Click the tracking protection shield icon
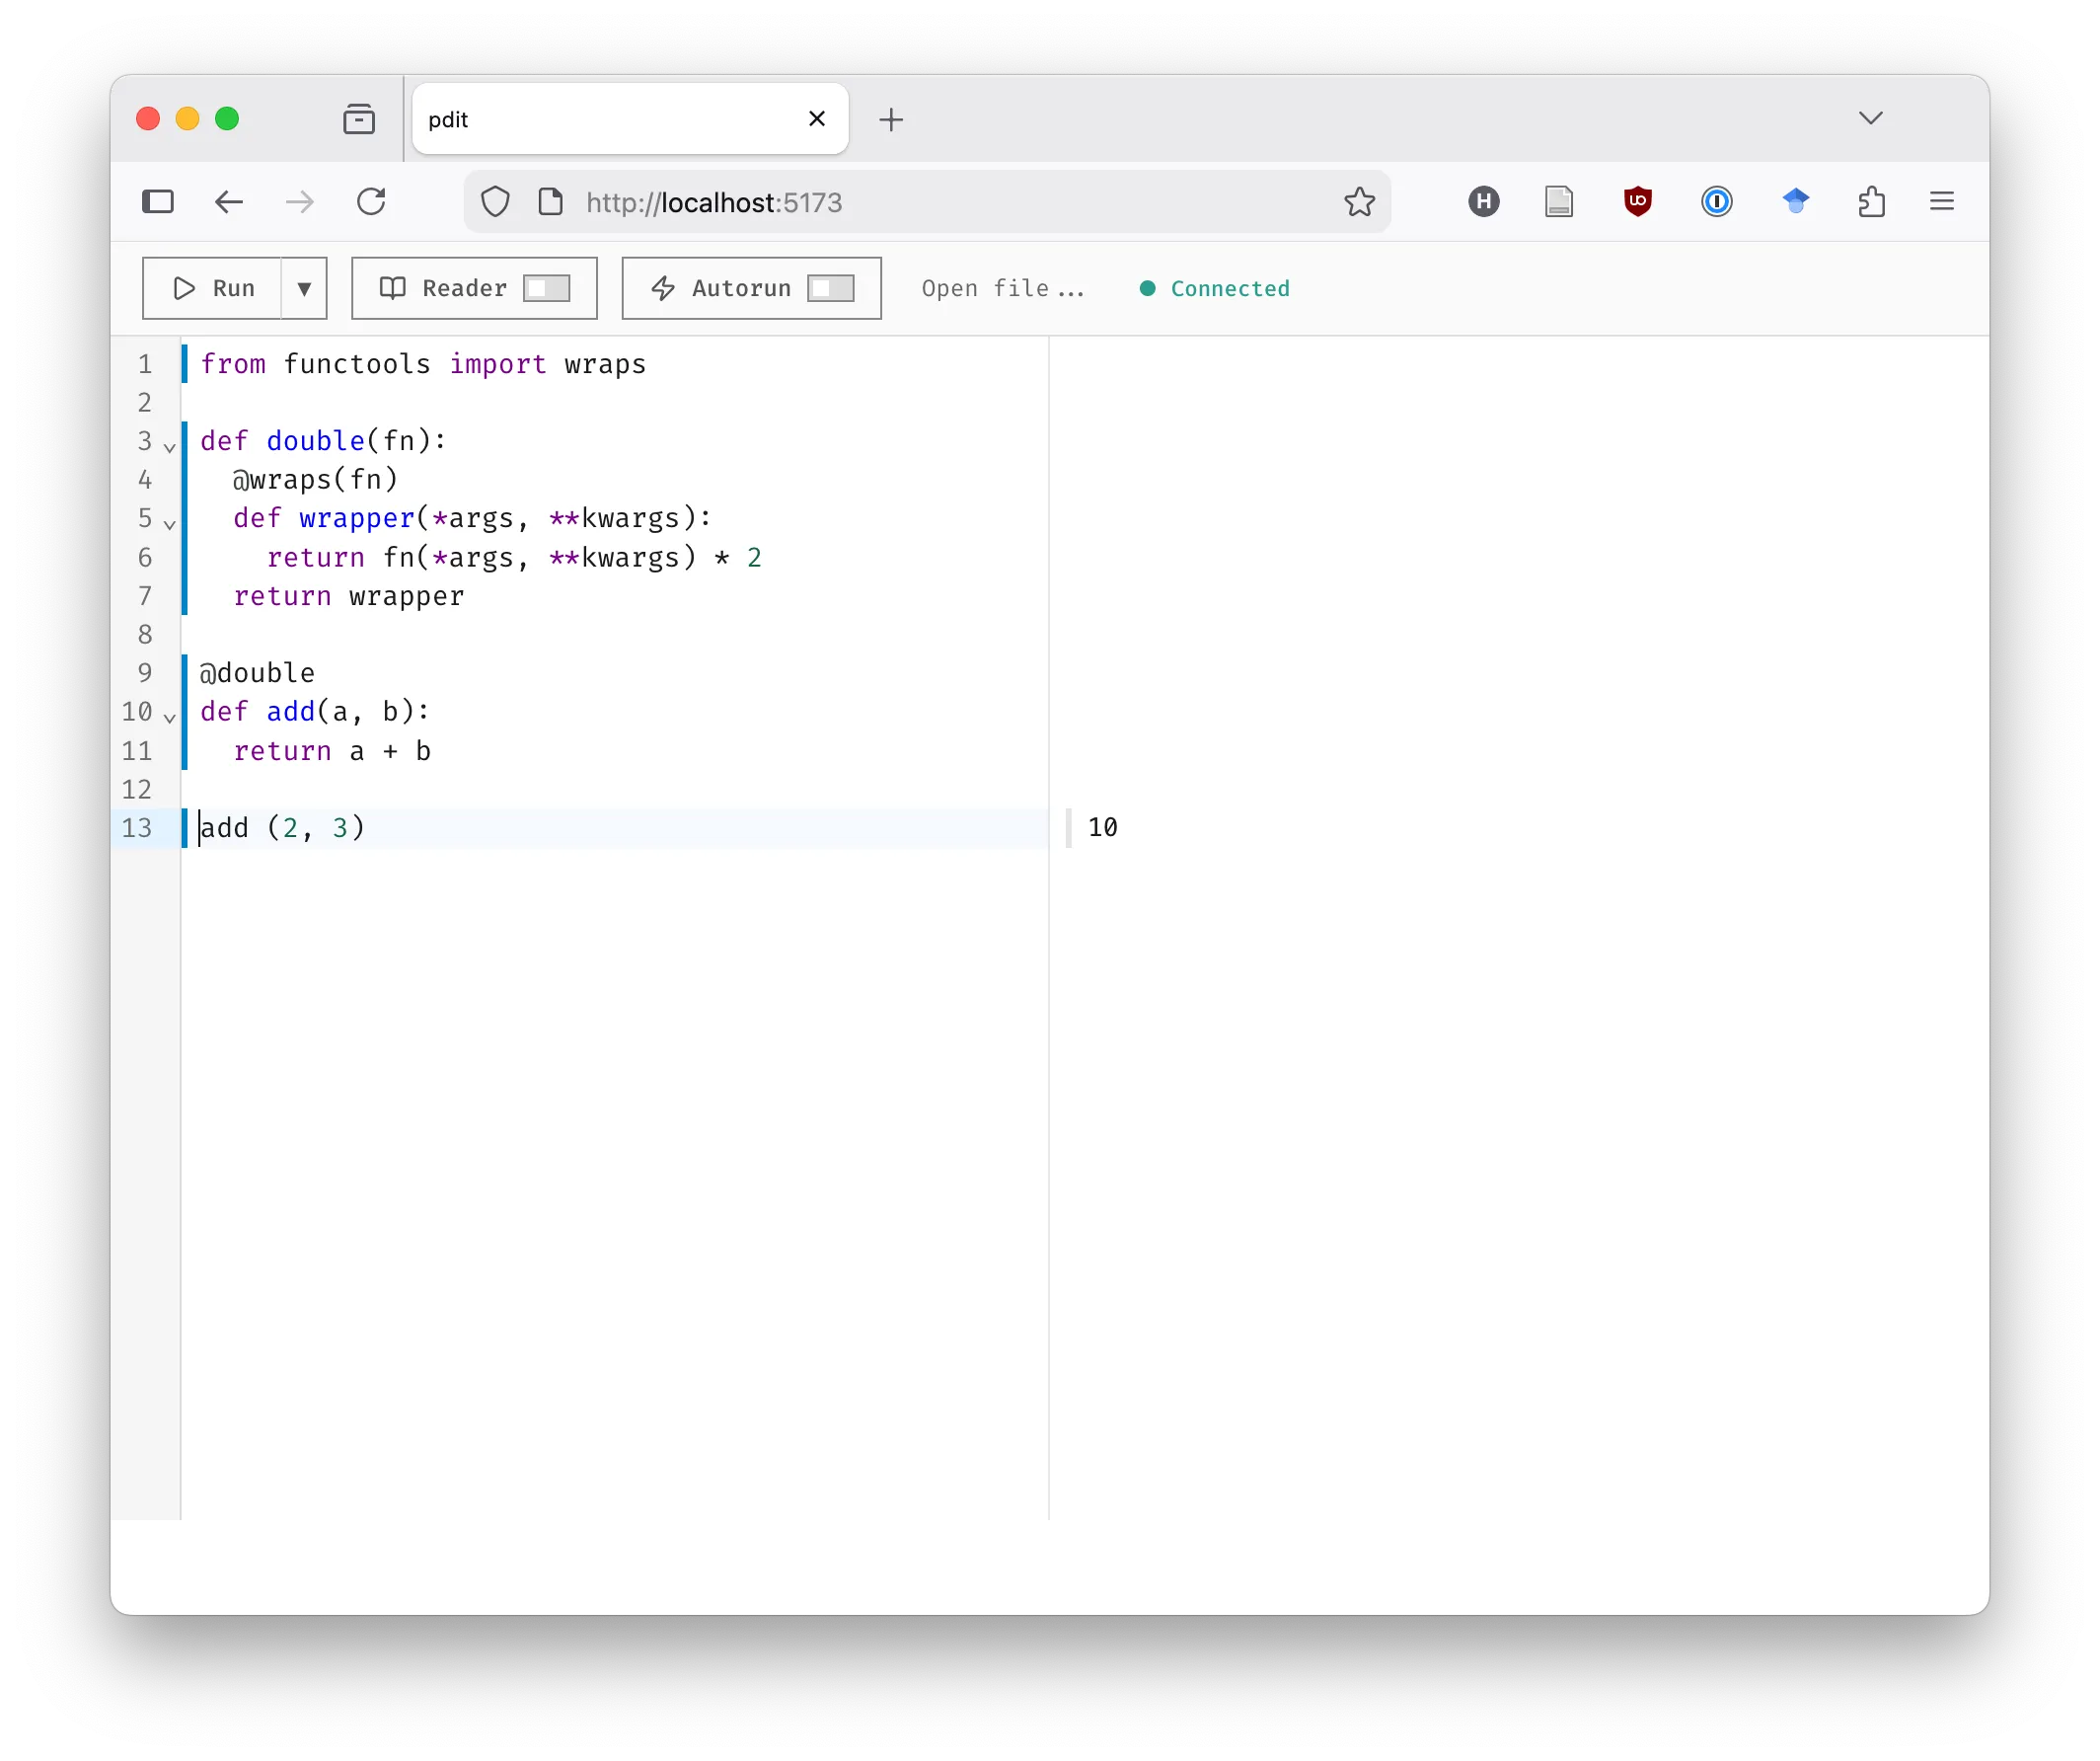This screenshot has height=1761, width=2100. (495, 201)
